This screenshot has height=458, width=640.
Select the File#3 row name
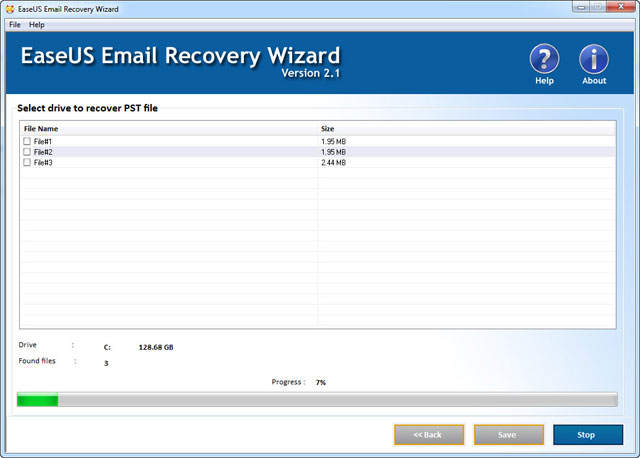43,163
